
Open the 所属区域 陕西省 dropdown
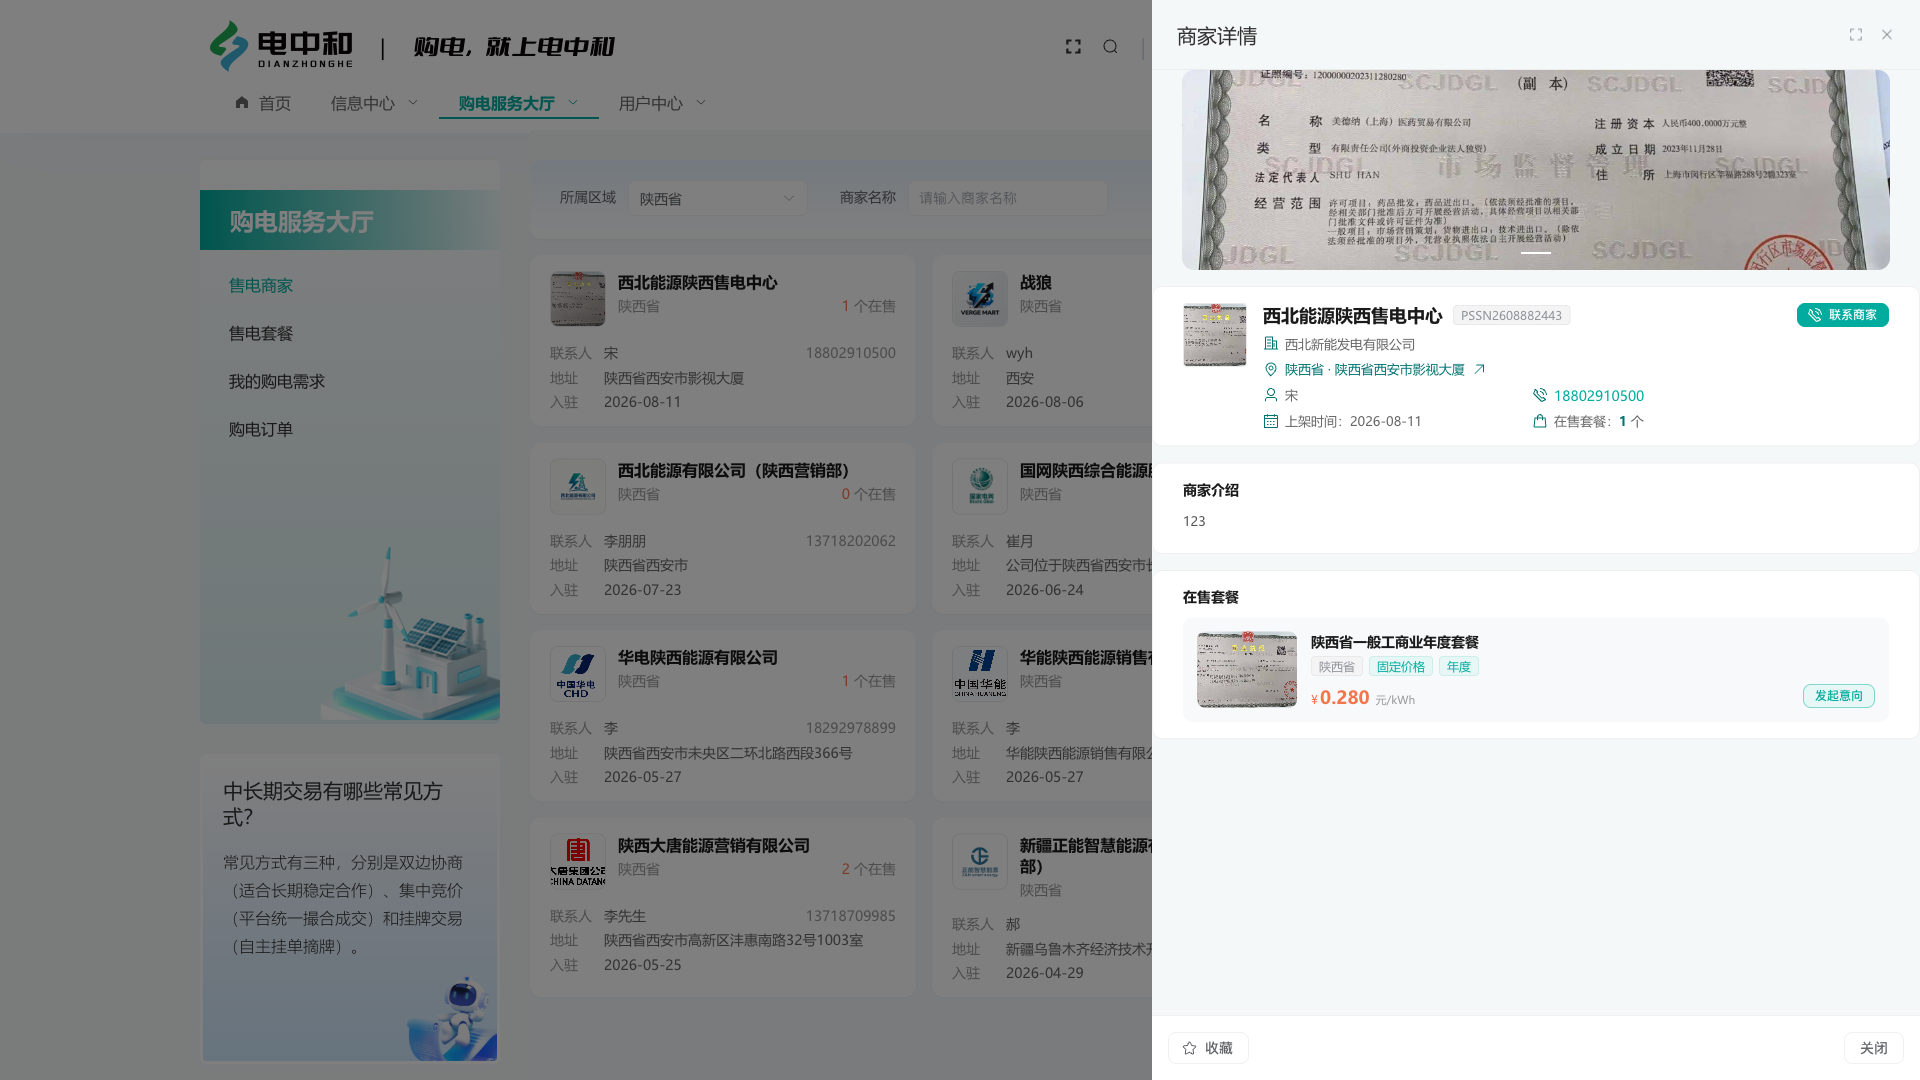point(717,198)
